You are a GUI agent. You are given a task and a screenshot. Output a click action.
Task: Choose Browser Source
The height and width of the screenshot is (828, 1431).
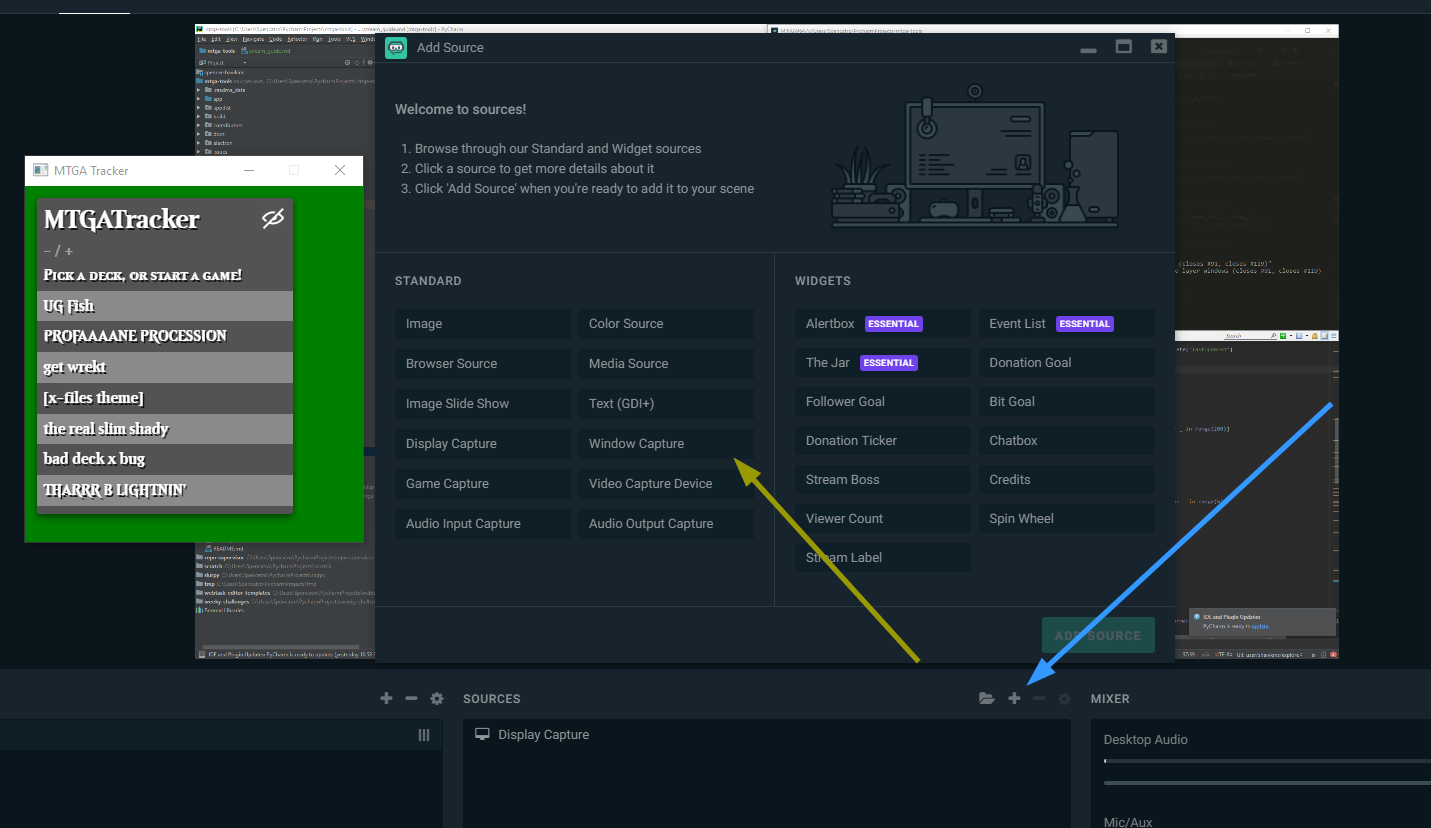pyautogui.click(x=482, y=364)
